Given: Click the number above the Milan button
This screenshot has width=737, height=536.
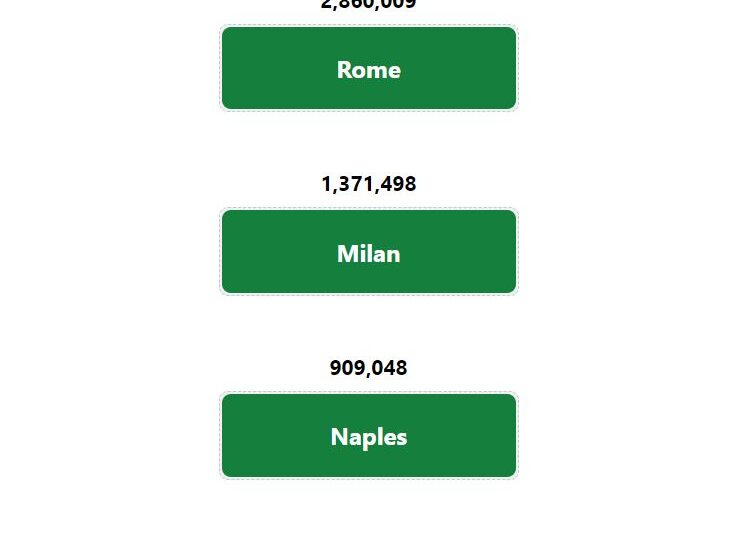Looking at the screenshot, I should point(369,184).
